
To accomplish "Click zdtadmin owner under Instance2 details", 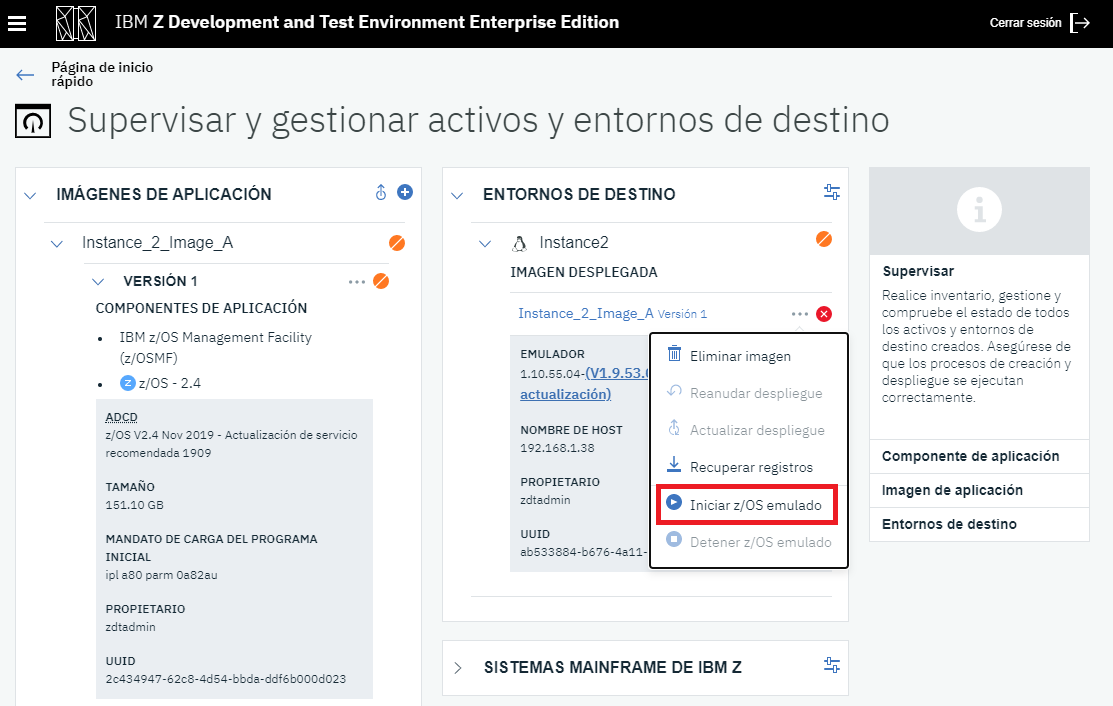I will pyautogui.click(x=545, y=500).
